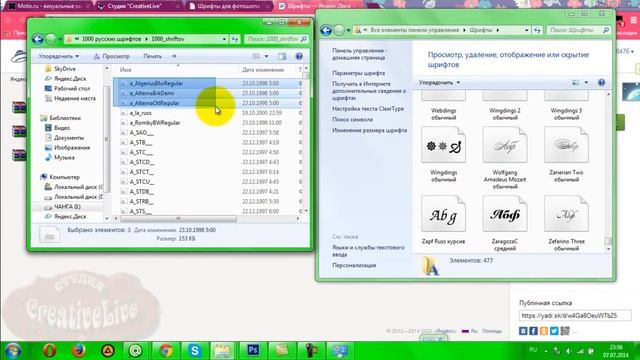This screenshot has height=360, width=640.
Task: Sort by Дата изменения column header
Action: pos(263,70)
